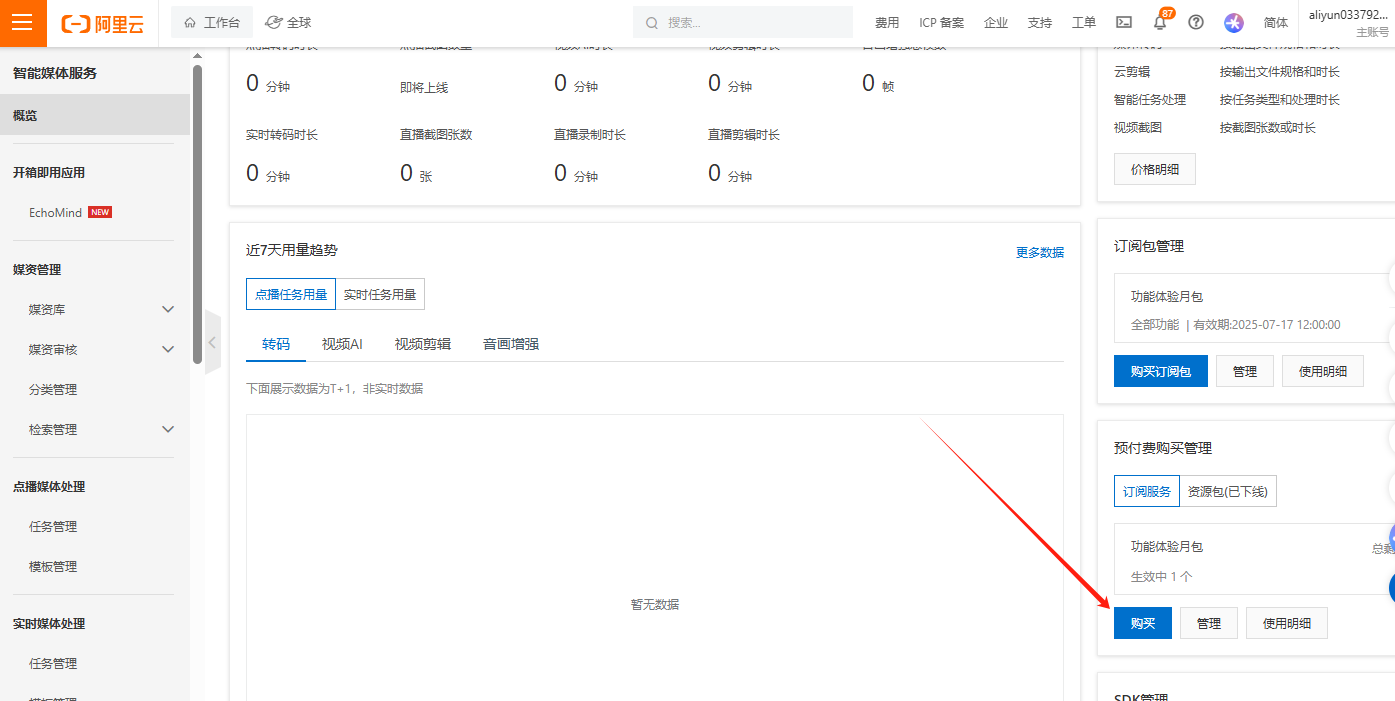Open the 全球 region selector

pyautogui.click(x=289, y=22)
